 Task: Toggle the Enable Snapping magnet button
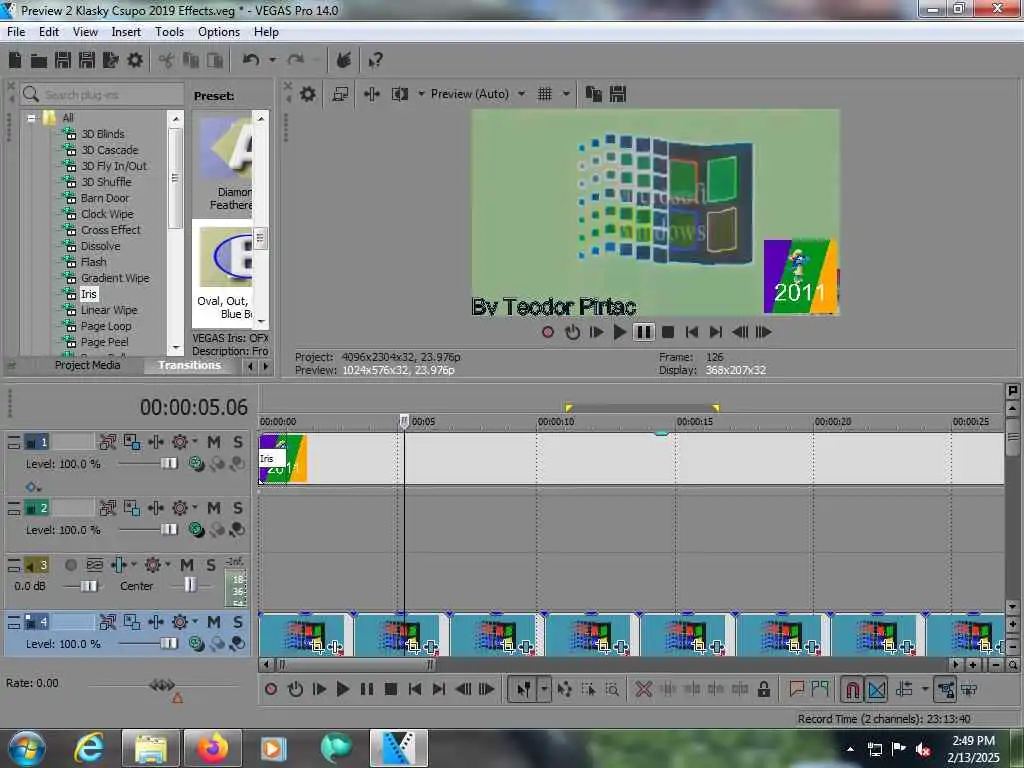coord(852,689)
